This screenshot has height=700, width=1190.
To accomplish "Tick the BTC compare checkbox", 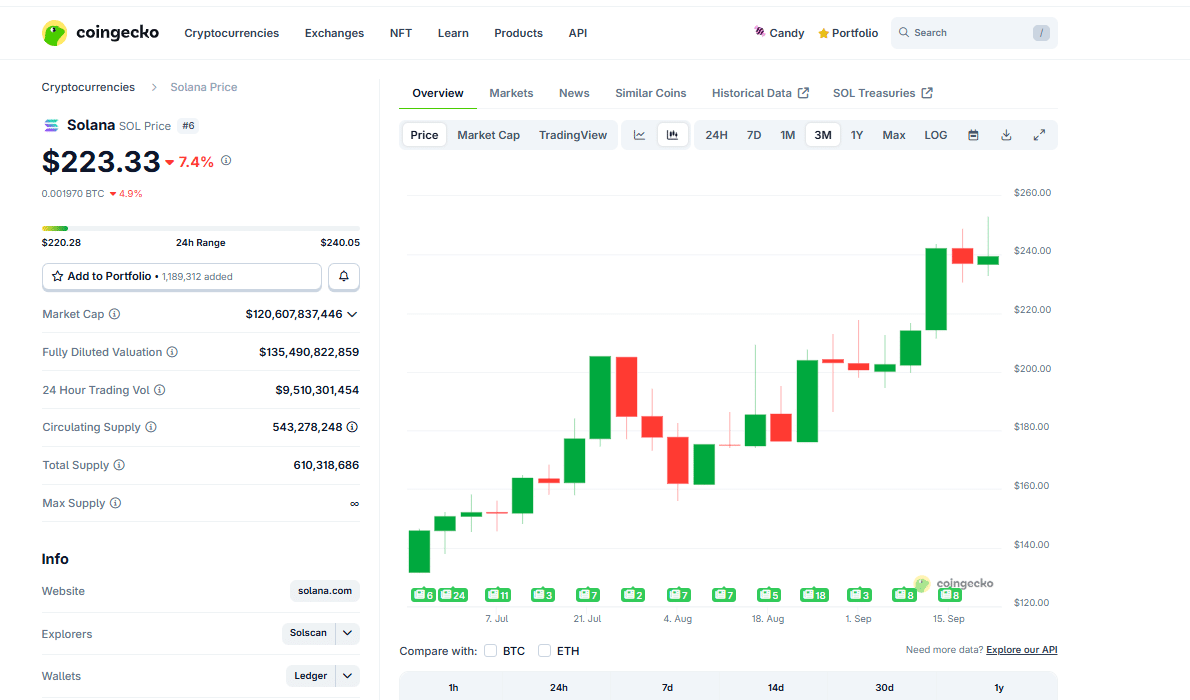I will tap(491, 651).
